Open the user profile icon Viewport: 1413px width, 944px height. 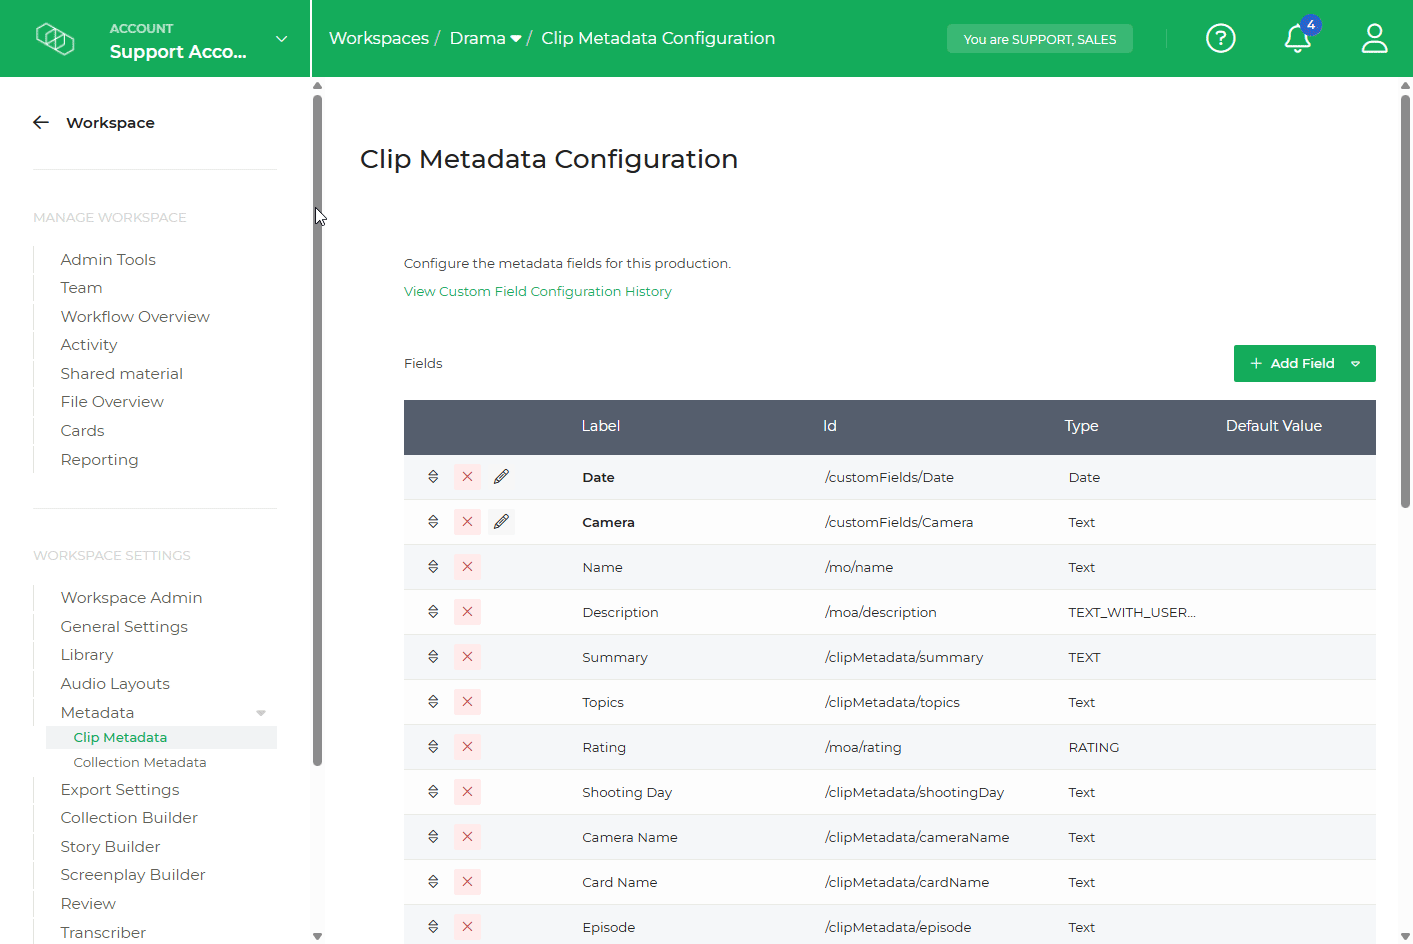pos(1374,38)
